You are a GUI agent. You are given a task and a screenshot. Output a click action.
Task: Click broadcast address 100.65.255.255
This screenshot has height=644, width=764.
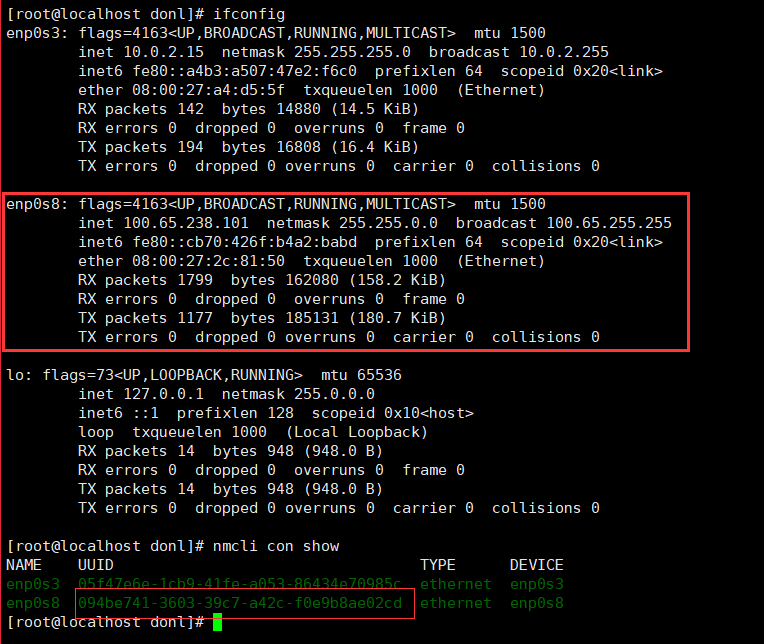[609, 223]
